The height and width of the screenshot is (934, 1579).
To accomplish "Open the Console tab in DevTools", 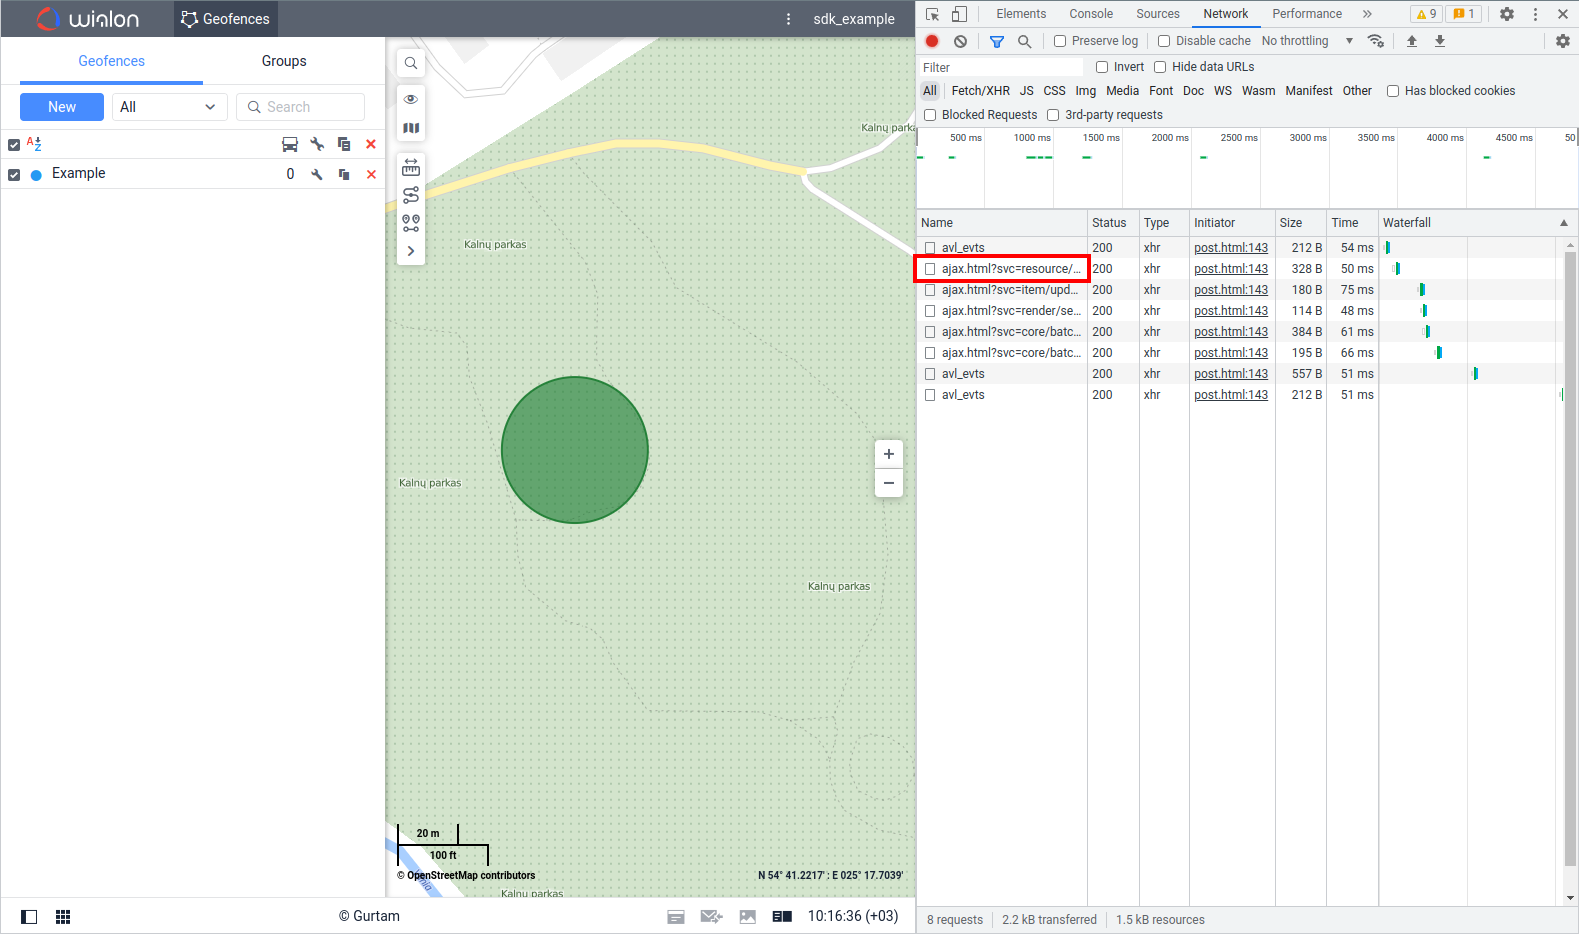I will coord(1090,14).
